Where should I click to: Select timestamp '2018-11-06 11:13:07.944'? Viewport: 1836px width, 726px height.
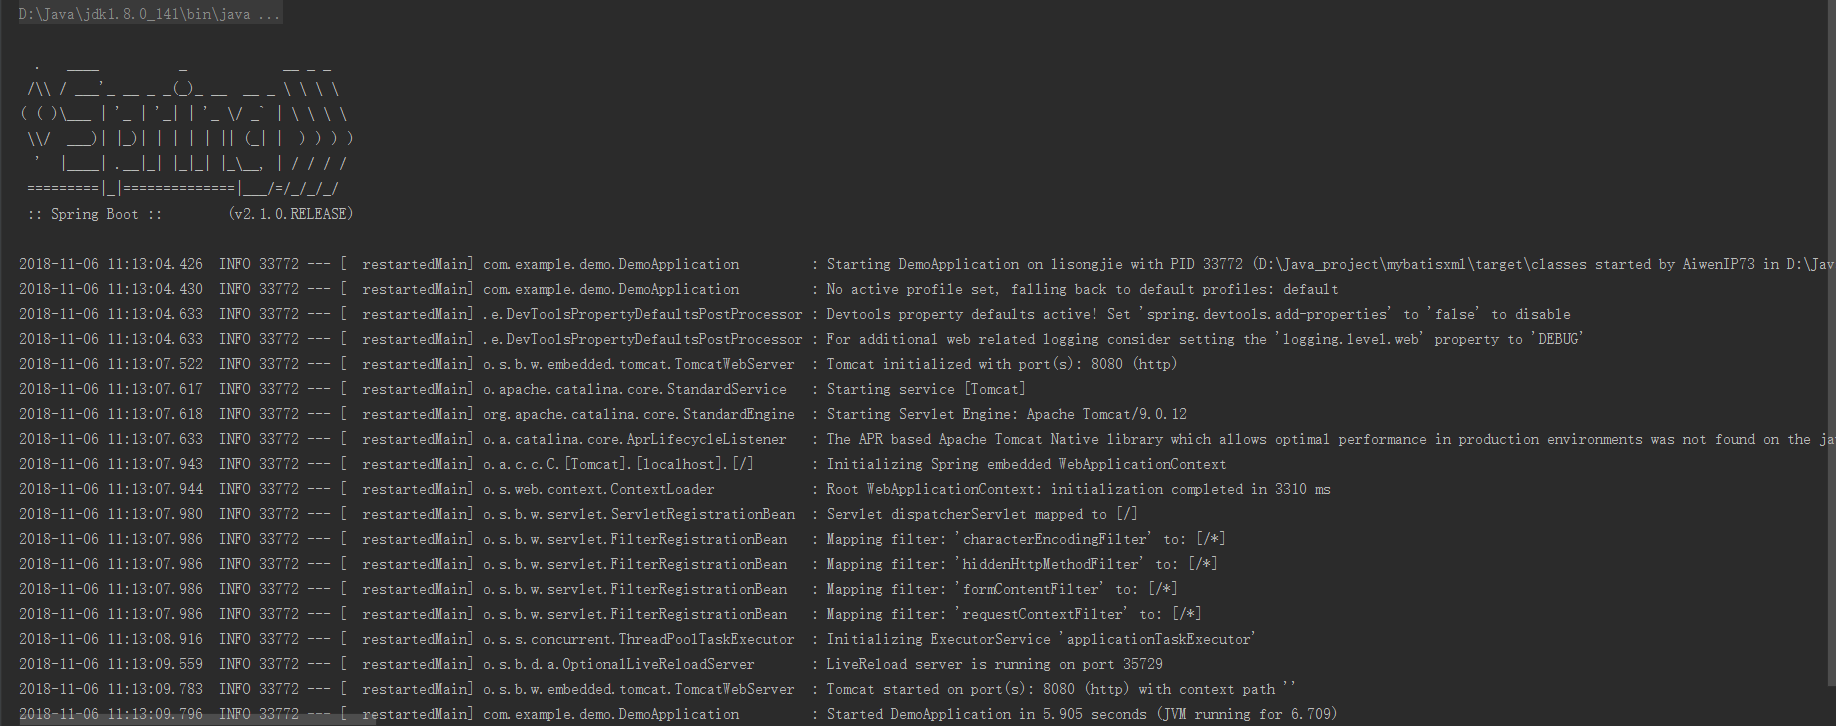click(111, 489)
